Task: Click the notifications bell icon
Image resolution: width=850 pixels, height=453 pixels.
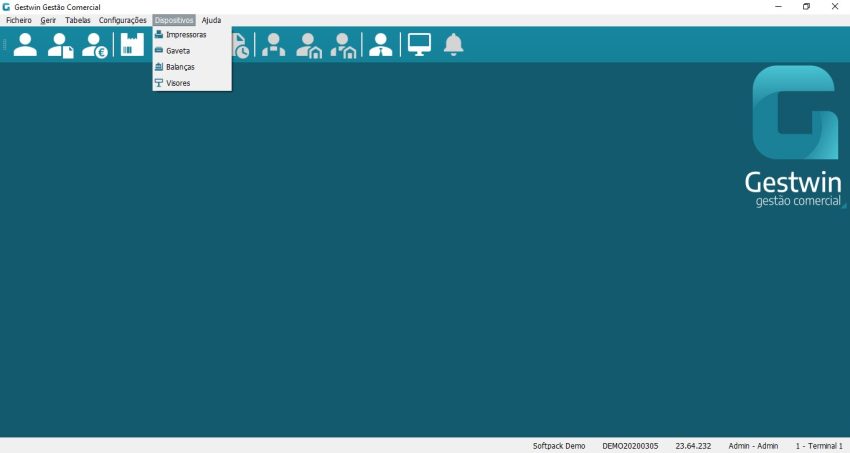Action: coord(454,45)
